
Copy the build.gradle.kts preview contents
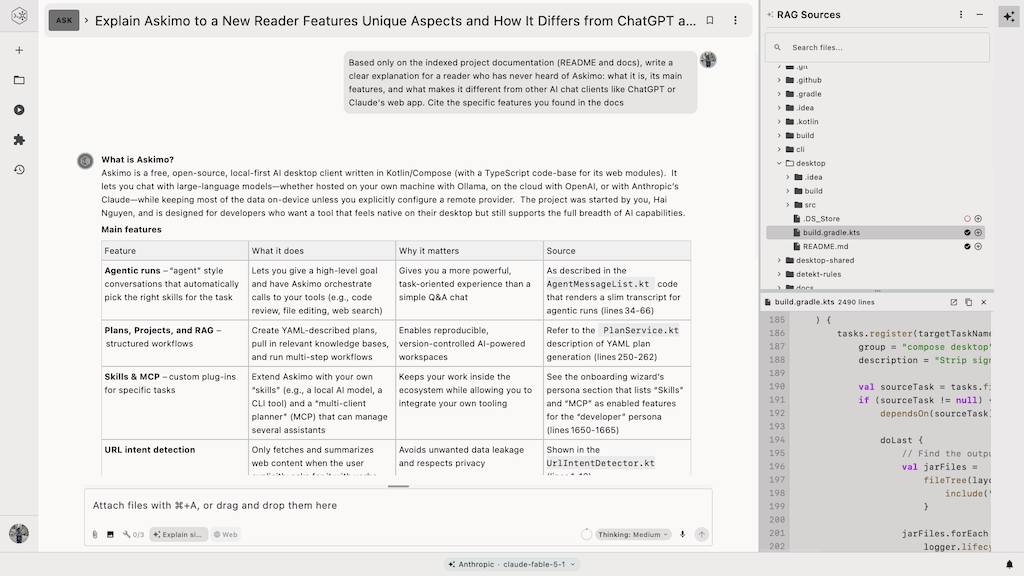point(968,302)
